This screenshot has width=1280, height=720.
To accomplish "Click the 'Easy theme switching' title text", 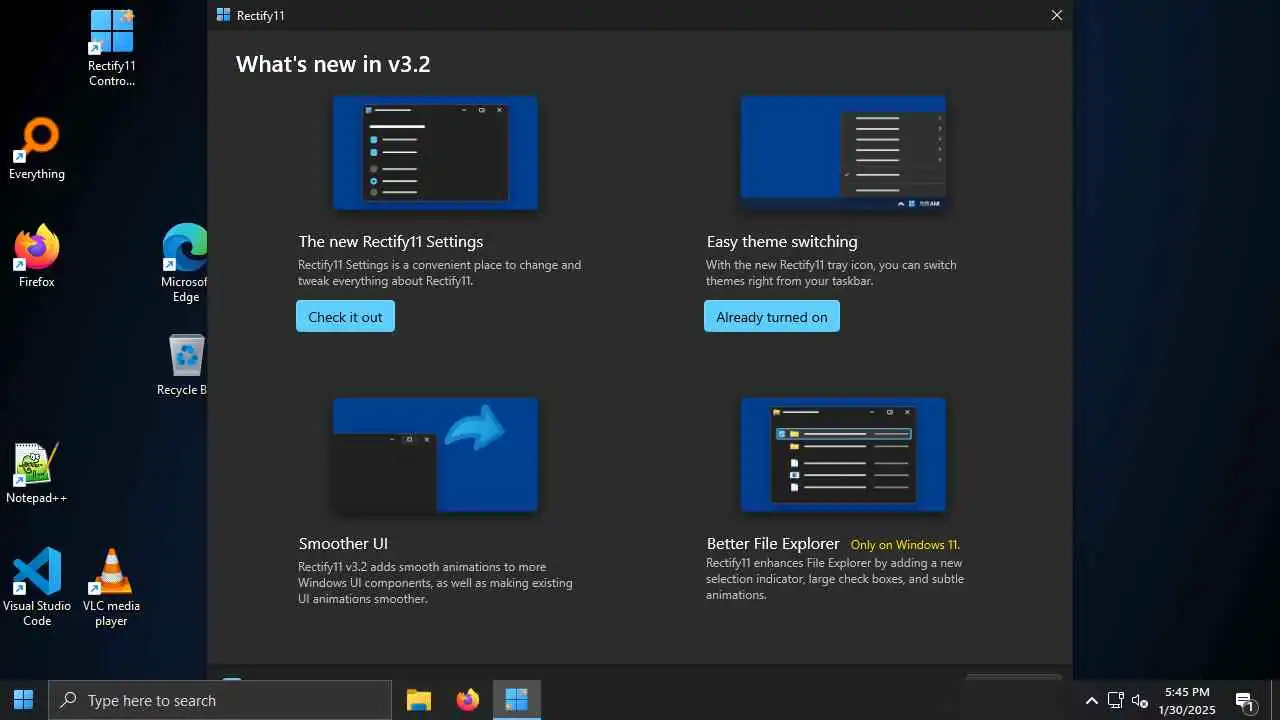I will 782,241.
